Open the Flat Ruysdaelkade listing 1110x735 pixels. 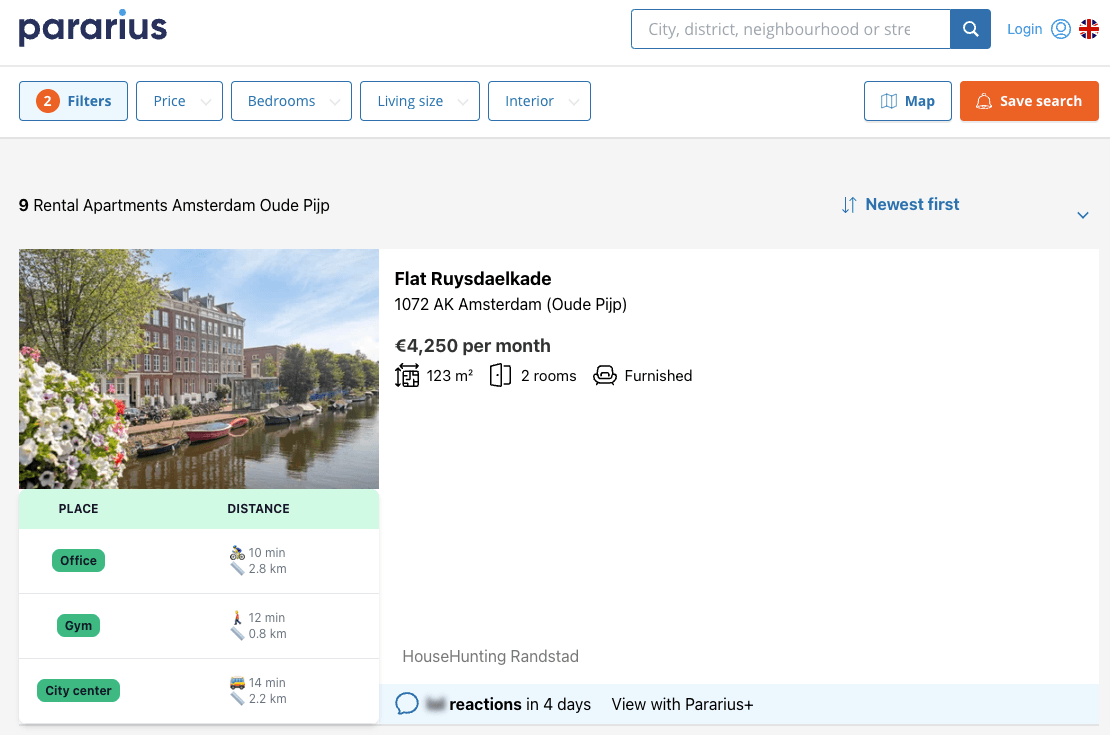pyautogui.click(x=473, y=278)
